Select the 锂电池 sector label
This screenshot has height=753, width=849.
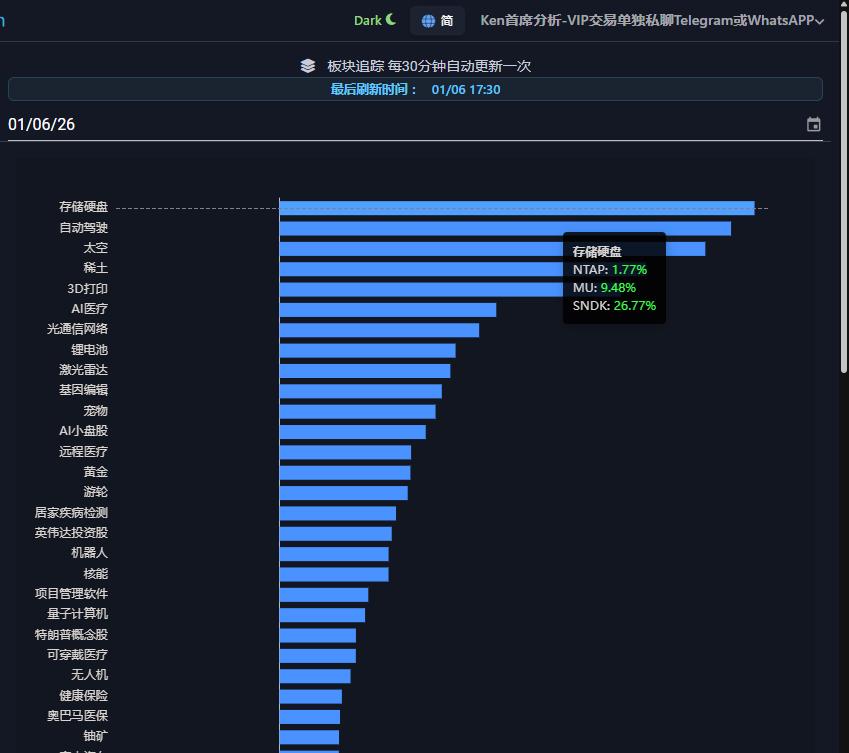point(89,350)
